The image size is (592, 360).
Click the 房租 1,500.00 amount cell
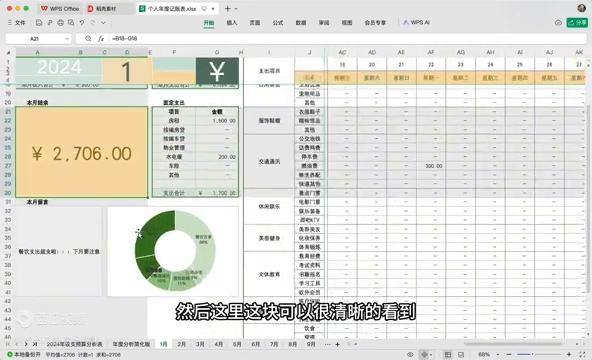(x=217, y=121)
